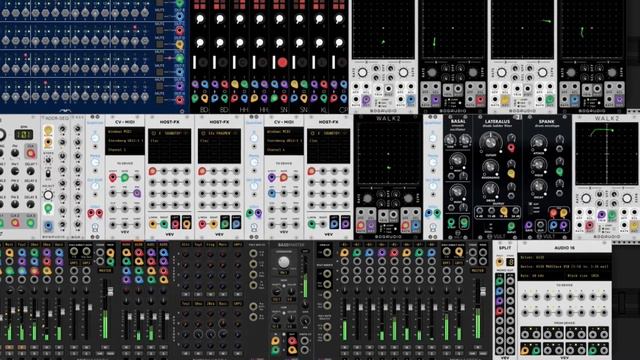Click the red -05- input jack on right mixer

tap(394, 253)
